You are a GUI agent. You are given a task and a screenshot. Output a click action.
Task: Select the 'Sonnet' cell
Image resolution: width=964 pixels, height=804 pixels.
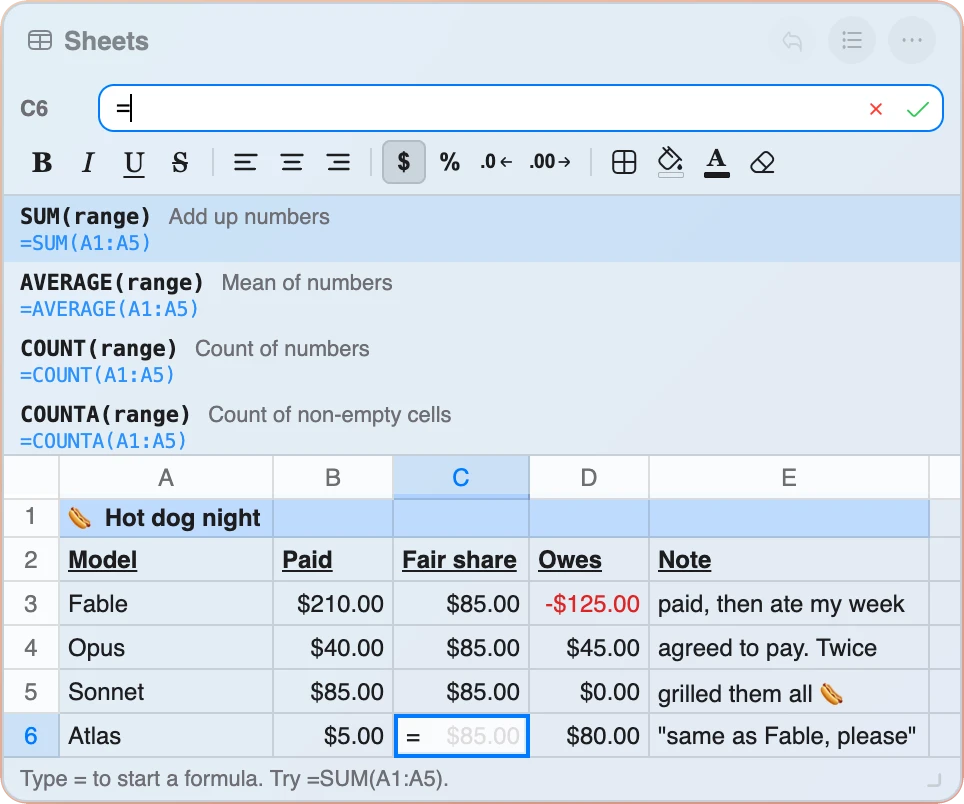tap(166, 692)
